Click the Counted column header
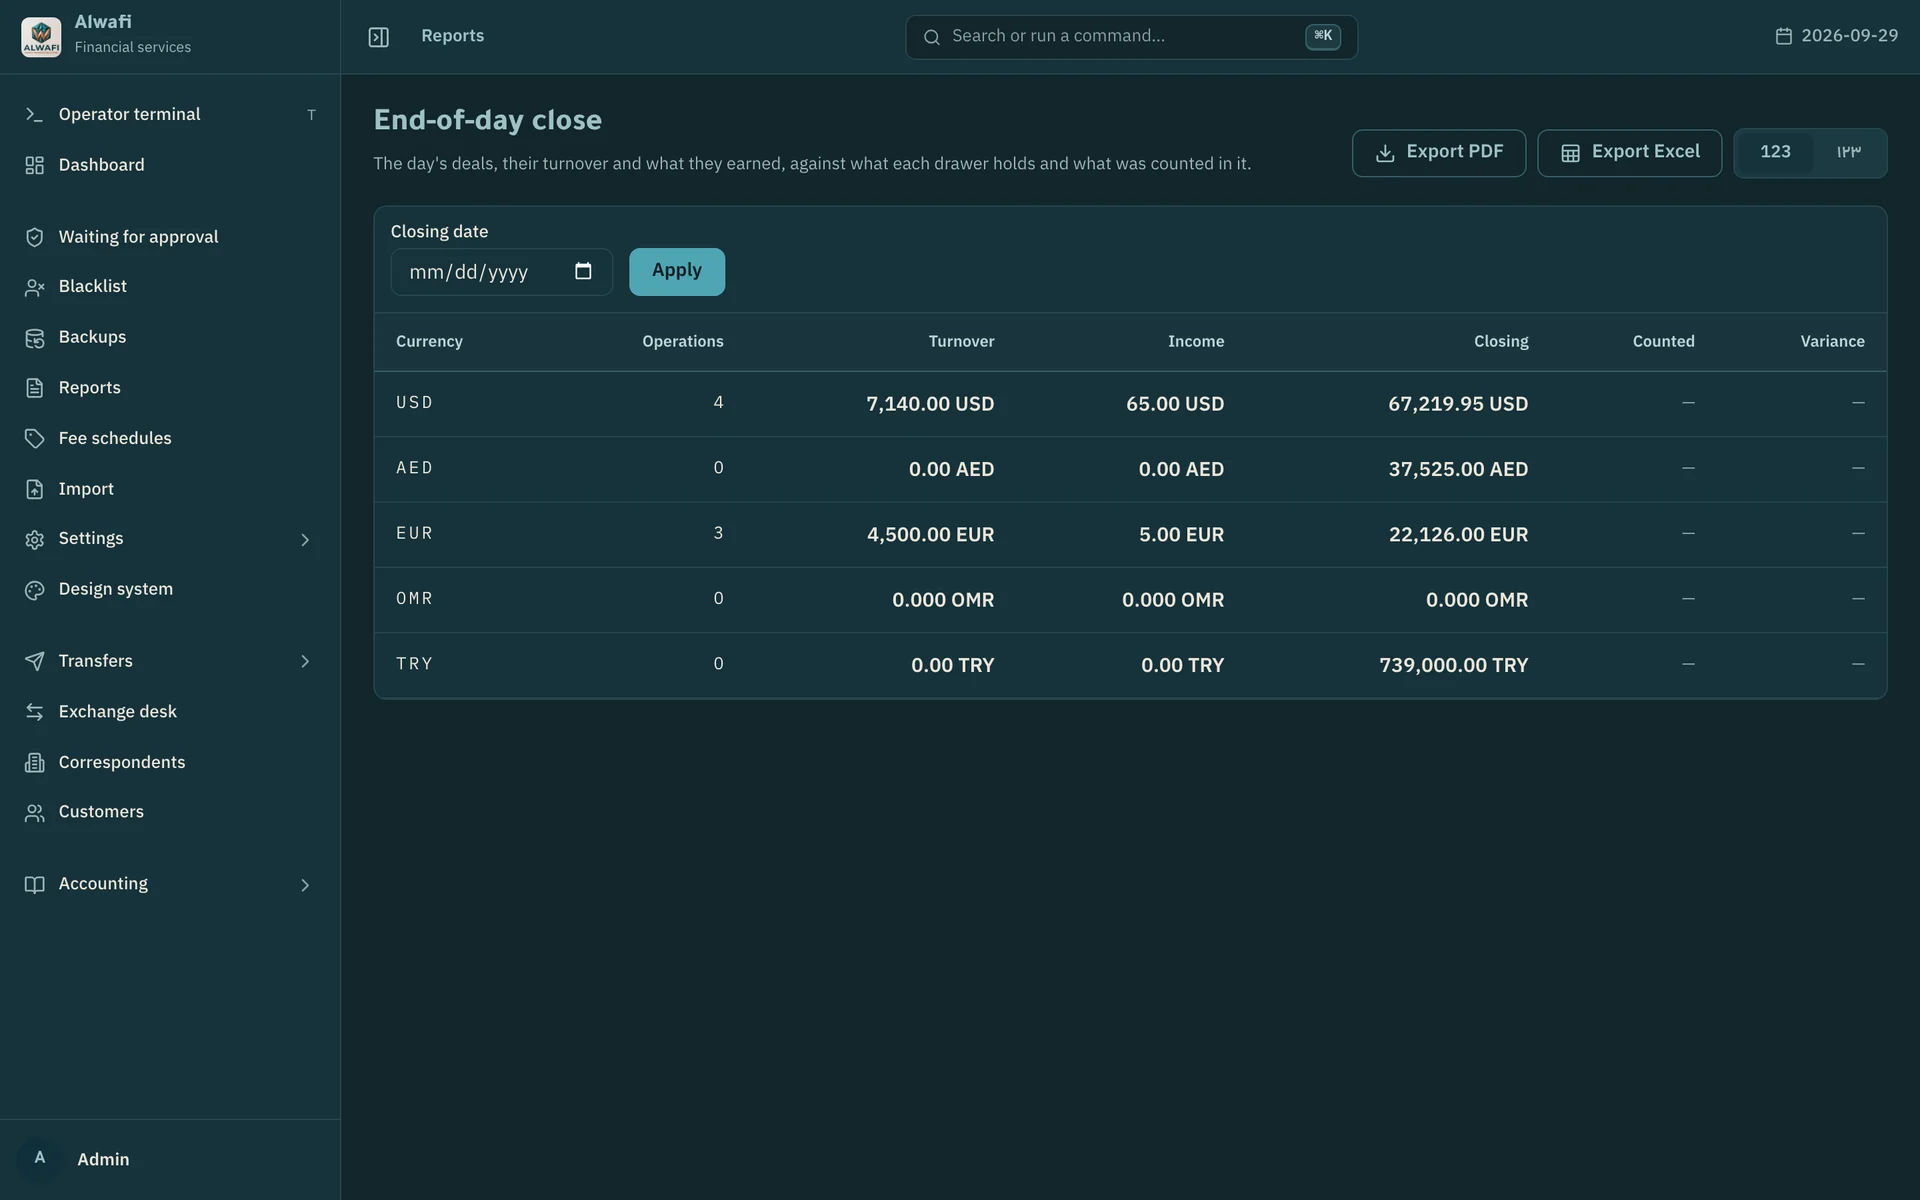 (x=1663, y=342)
